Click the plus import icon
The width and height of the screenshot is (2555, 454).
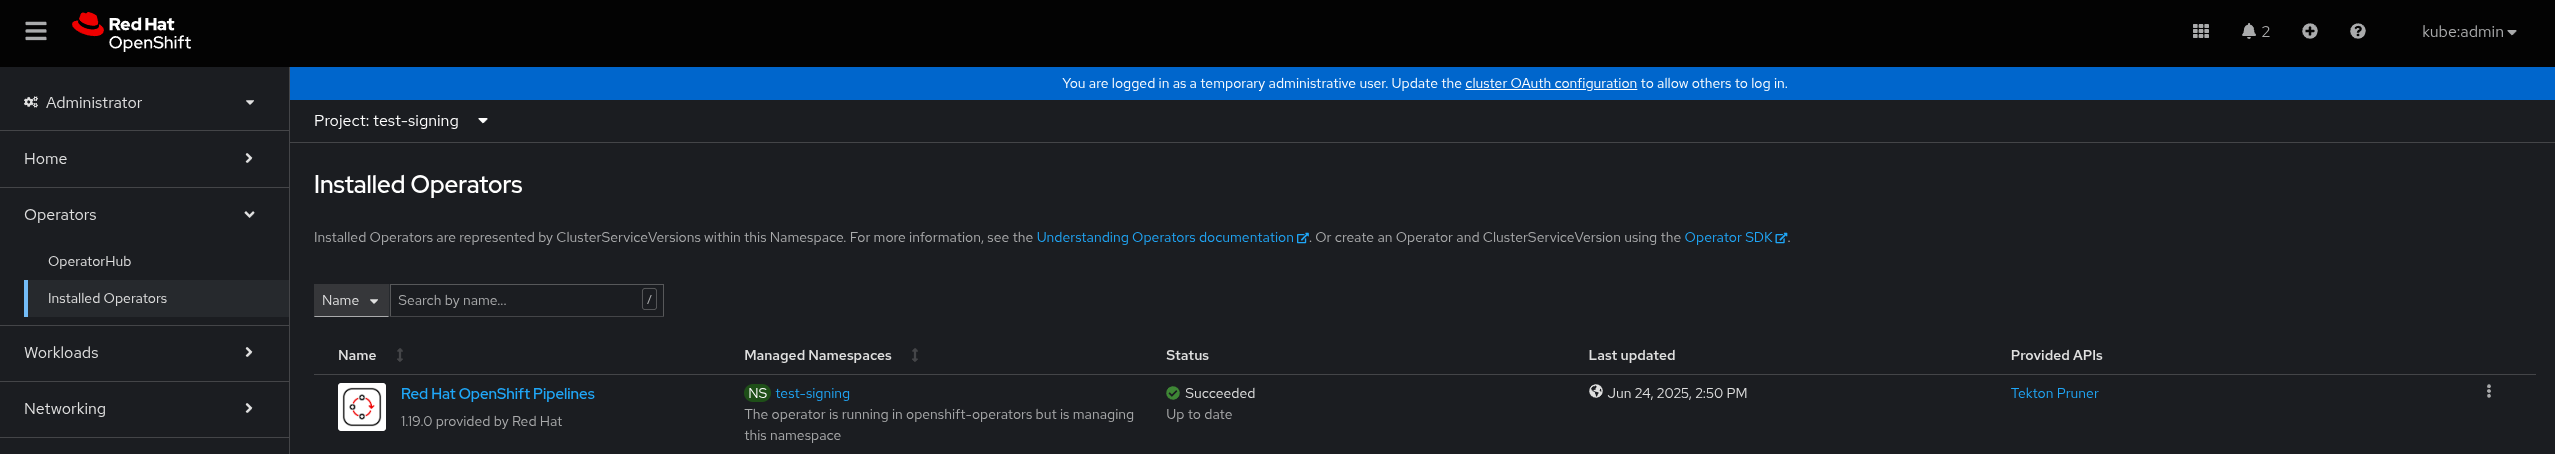coord(2309,31)
